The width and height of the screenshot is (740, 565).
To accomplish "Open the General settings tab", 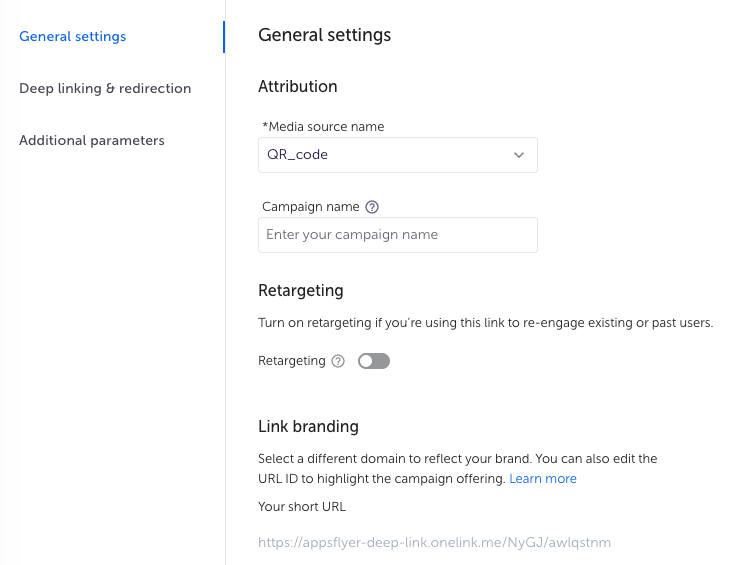I will click(73, 36).
